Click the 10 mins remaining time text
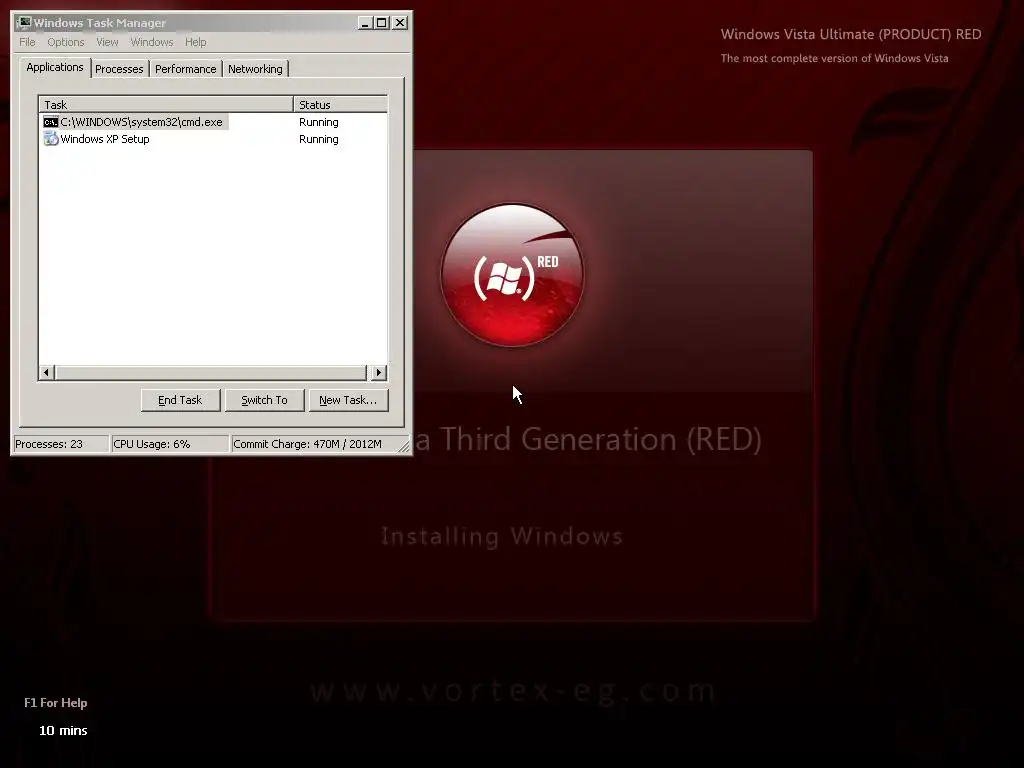Viewport: 1024px width, 768px height. click(x=63, y=730)
